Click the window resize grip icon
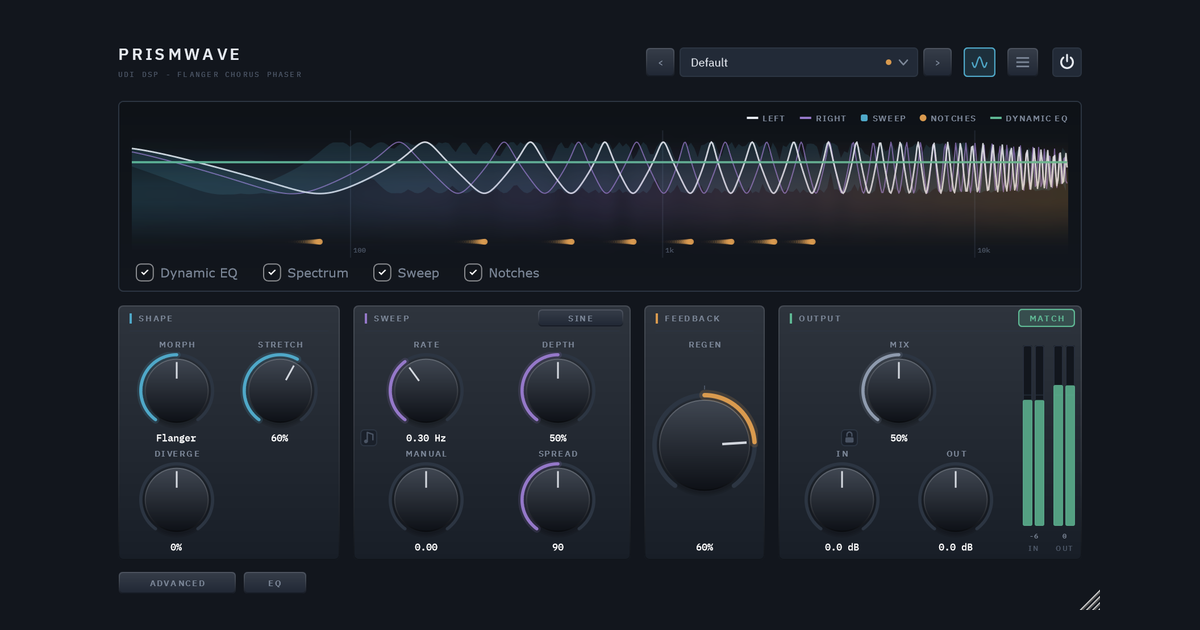 tap(1090, 600)
